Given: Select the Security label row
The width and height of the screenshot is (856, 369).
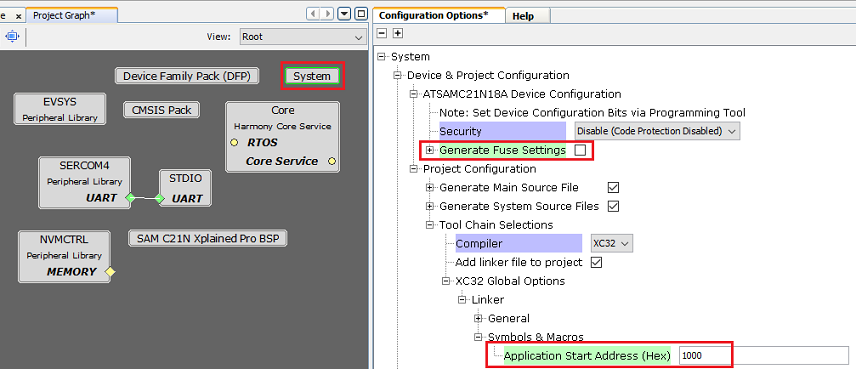Looking at the screenshot, I should pyautogui.click(x=502, y=132).
